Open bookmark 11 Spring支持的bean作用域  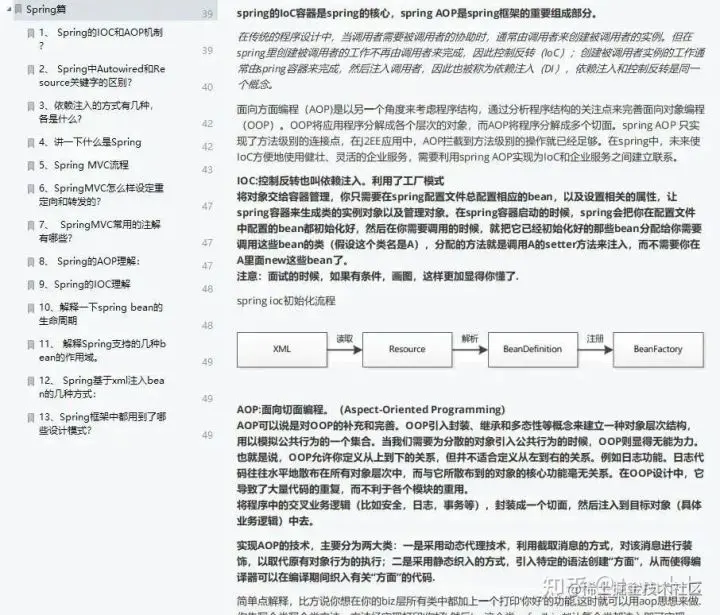102,350
